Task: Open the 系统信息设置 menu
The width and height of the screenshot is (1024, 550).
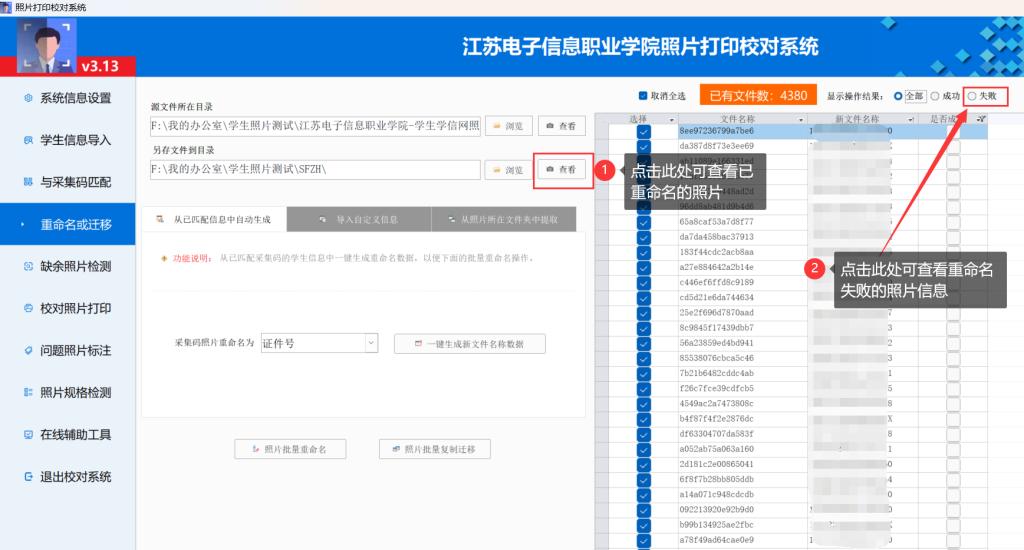Action: pos(68,98)
